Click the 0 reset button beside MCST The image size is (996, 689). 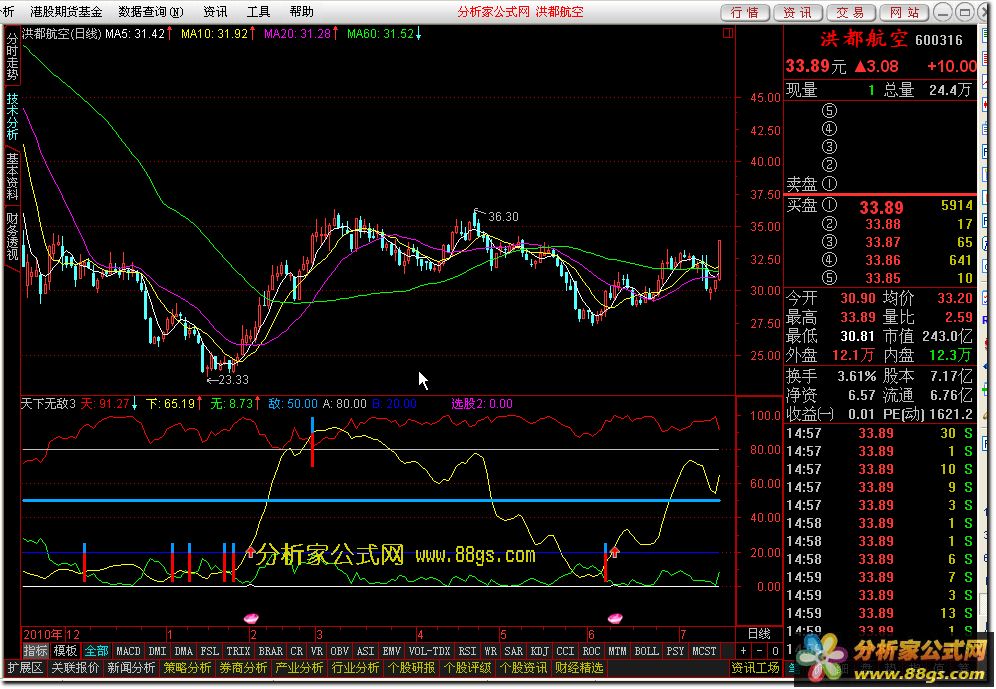point(774,651)
